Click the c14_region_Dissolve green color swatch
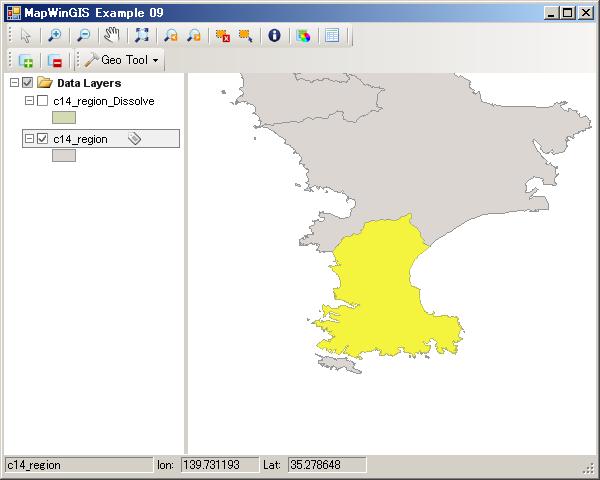This screenshot has height=480, width=600. (x=64, y=118)
